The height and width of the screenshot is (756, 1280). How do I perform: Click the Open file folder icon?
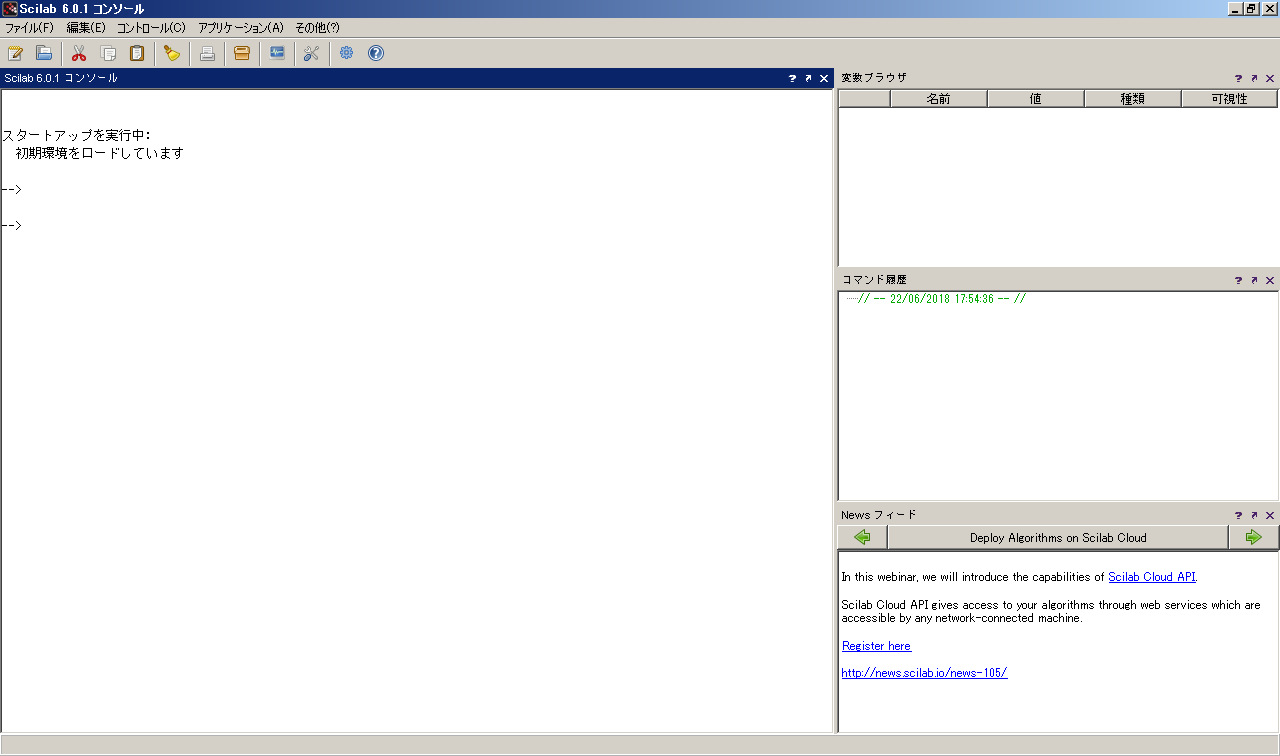point(44,53)
